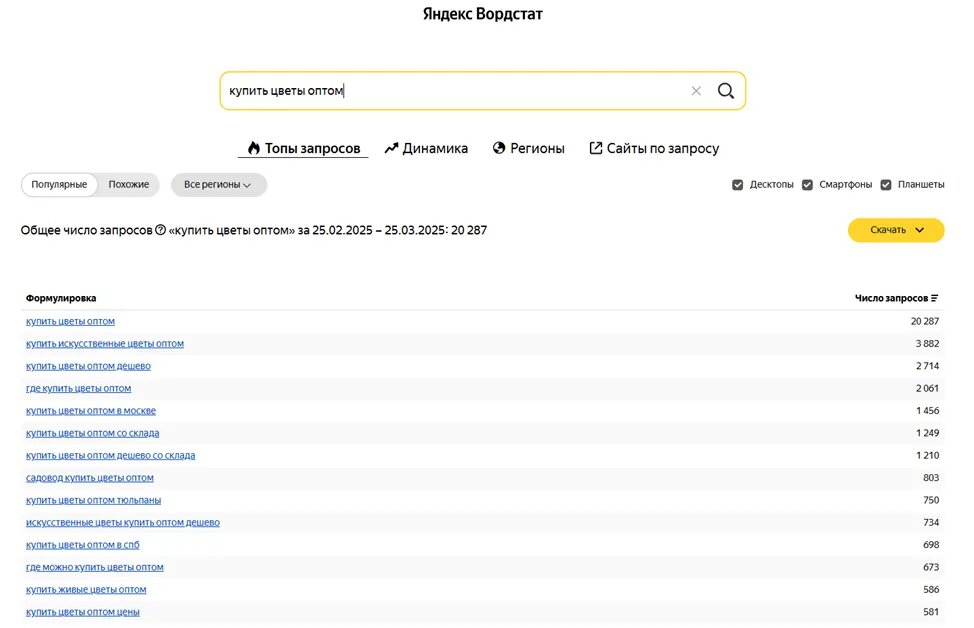
Task: Open the link купить цветы оптом дешево
Action: pyautogui.click(x=88, y=366)
